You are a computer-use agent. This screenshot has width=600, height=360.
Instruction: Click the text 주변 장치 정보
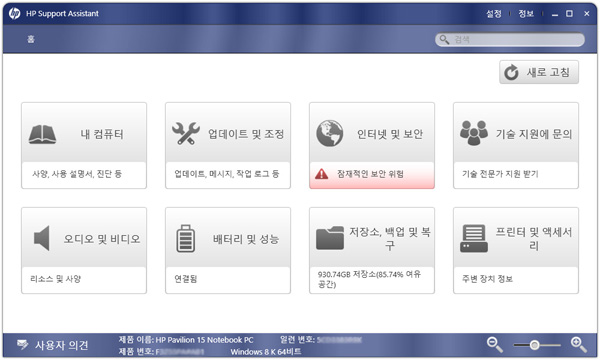[x=487, y=279]
